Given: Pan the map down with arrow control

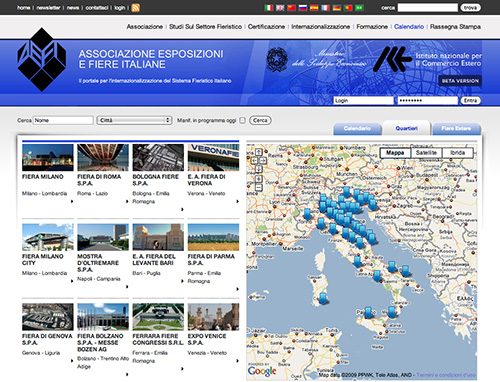Looking at the screenshot, I should point(259,169).
